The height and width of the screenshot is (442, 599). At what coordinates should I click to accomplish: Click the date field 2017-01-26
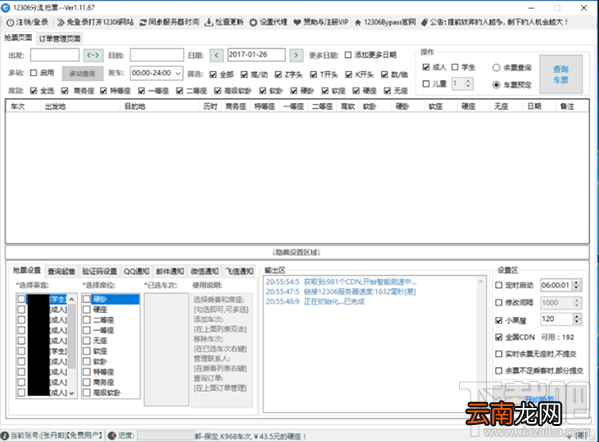[x=256, y=55]
